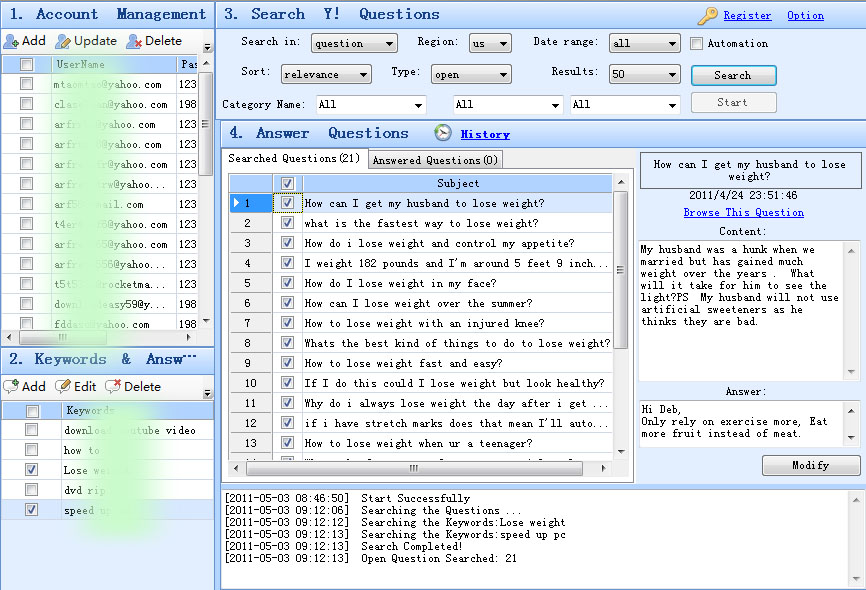
Task: Click the UserName column header
Action: point(114,64)
